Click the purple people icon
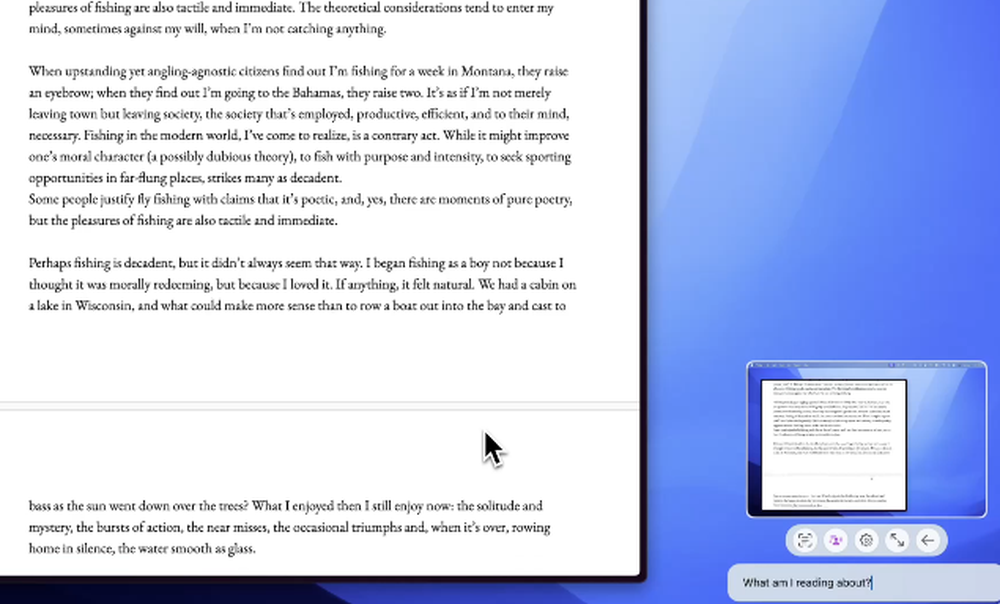This screenshot has width=1000, height=604. tap(835, 540)
